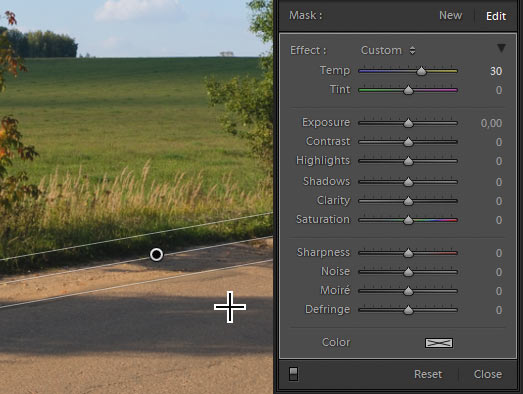This screenshot has height=394, width=523.
Task: Reset the graduated filter settings
Action: [428, 374]
